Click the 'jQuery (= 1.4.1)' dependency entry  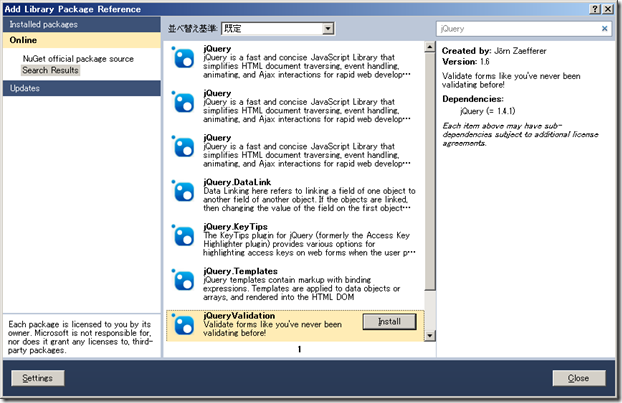488,111
